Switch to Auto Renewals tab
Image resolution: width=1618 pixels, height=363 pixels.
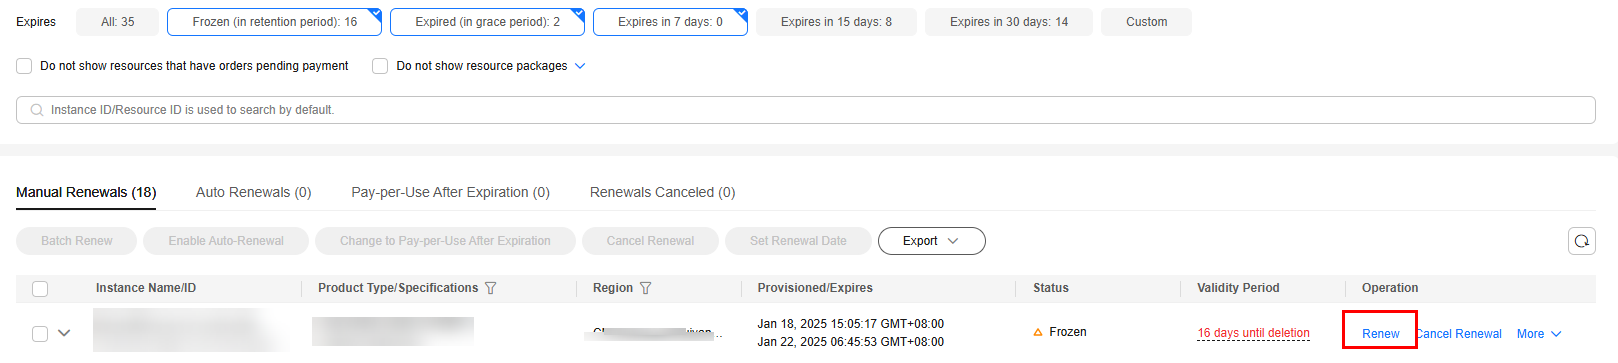[x=254, y=192]
